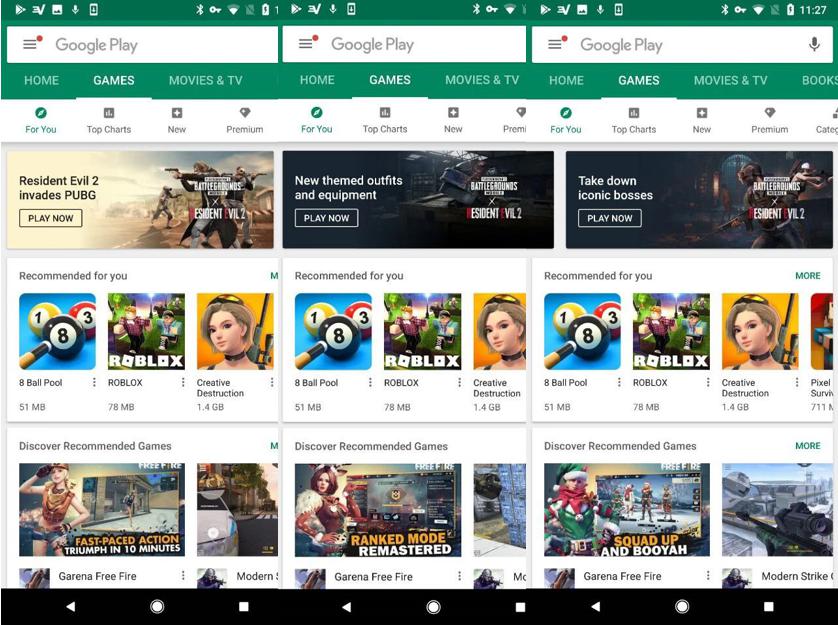This screenshot has height=625, width=838.
Task: Open Creative Destruction options menu, right screen
Action: click(796, 382)
